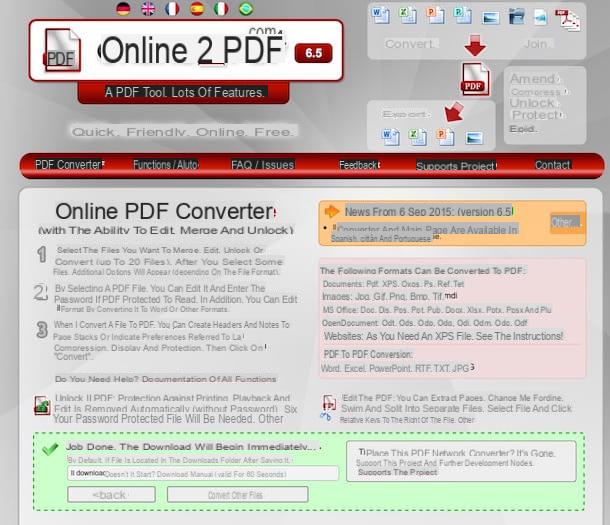Click the unlock PDF padlock icon
Image resolution: width=610 pixels, height=525 pixels.
click(x=42, y=405)
